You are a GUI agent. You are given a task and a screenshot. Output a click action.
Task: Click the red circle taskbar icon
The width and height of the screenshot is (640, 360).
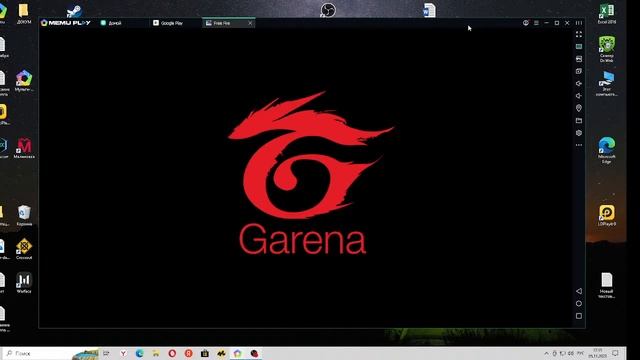coord(254,353)
